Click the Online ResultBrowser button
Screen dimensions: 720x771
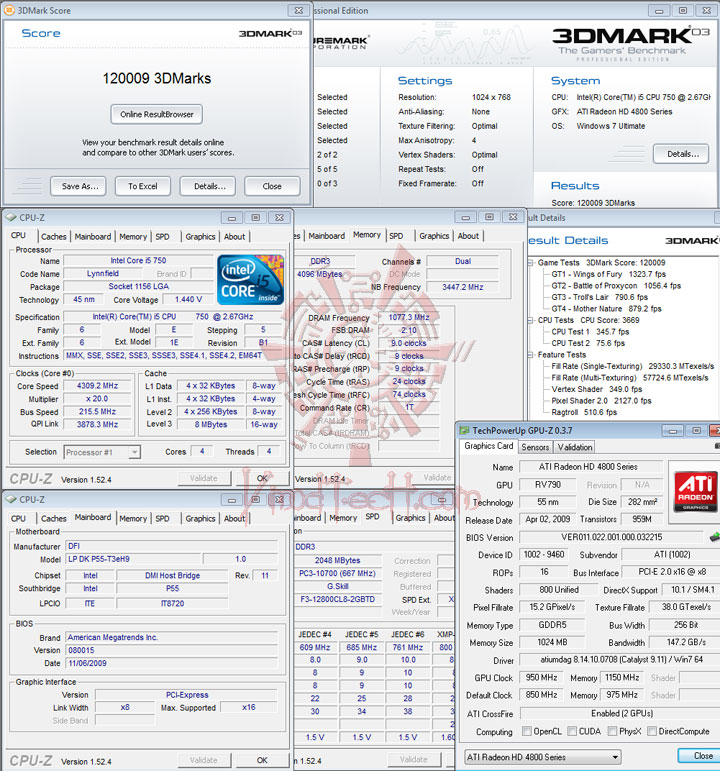pyautogui.click(x=156, y=114)
